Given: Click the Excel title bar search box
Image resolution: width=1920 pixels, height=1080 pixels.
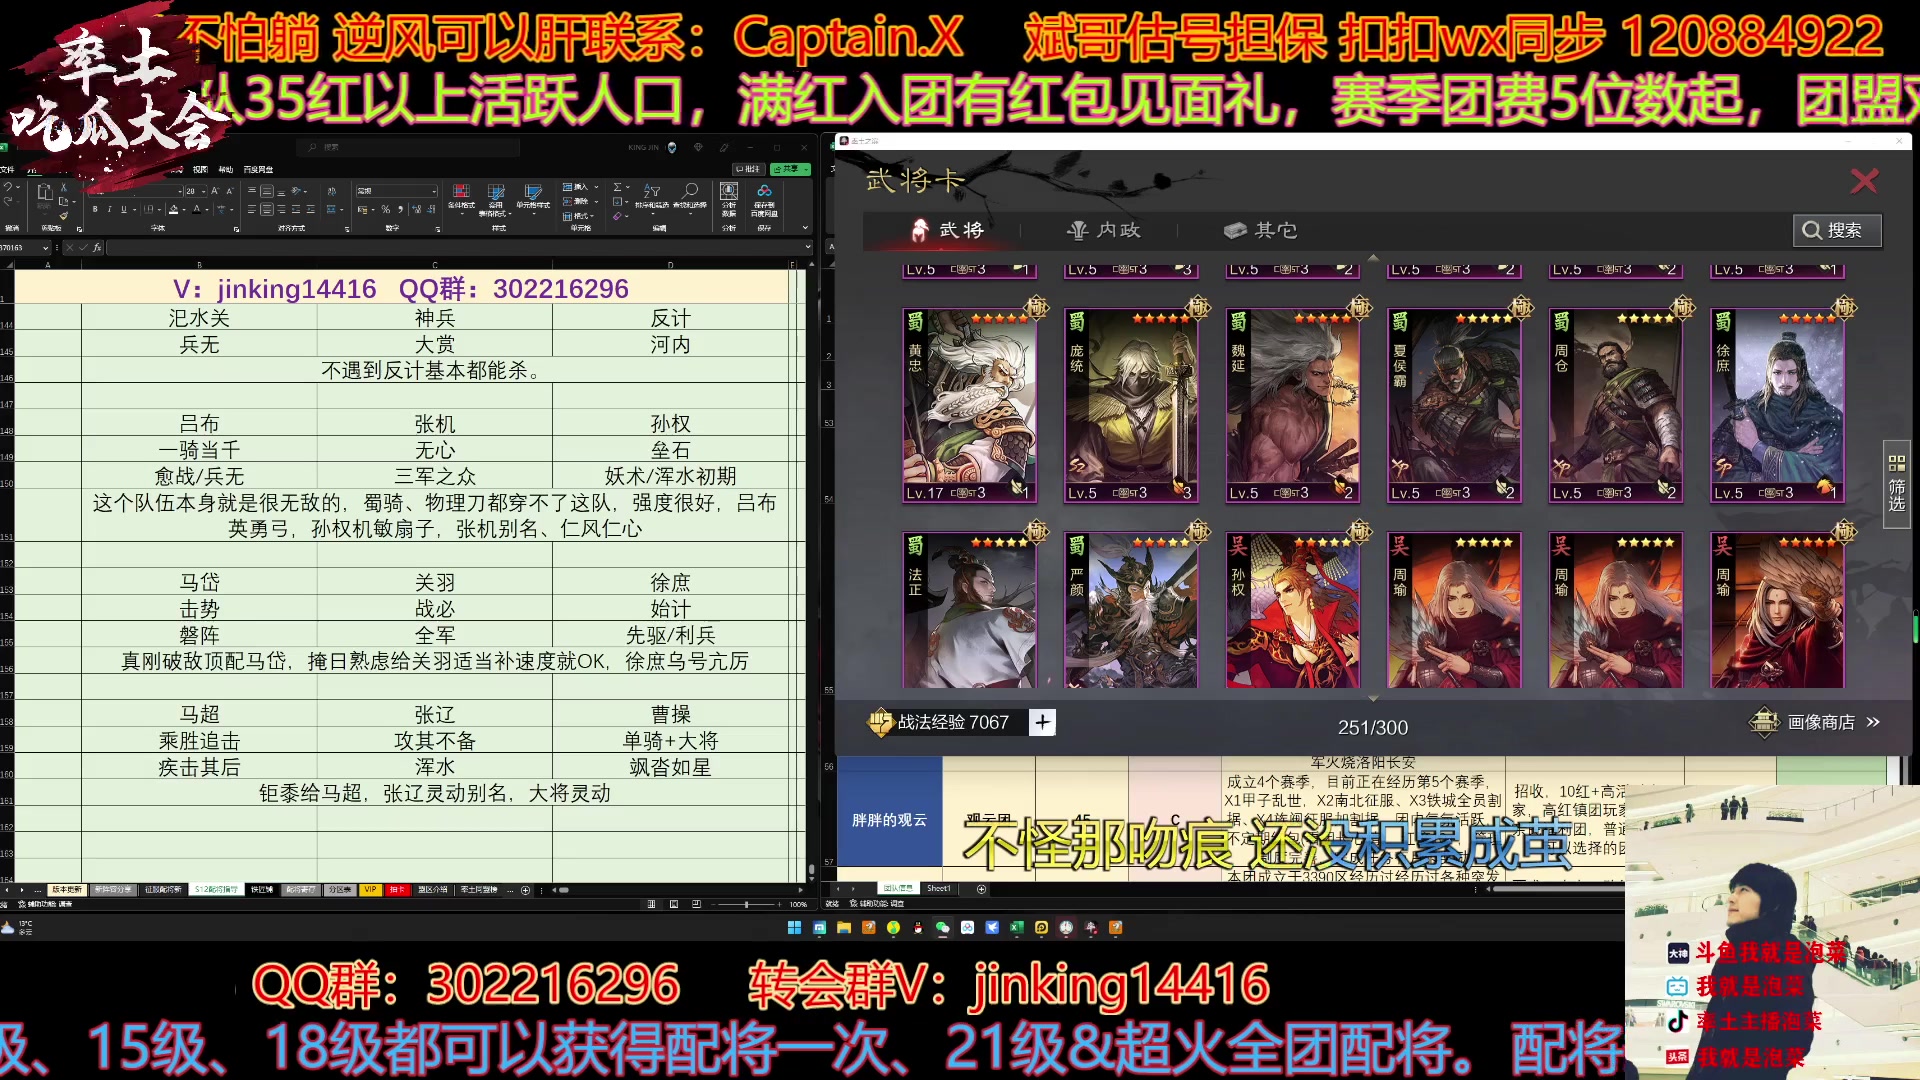Looking at the screenshot, I should click(408, 147).
